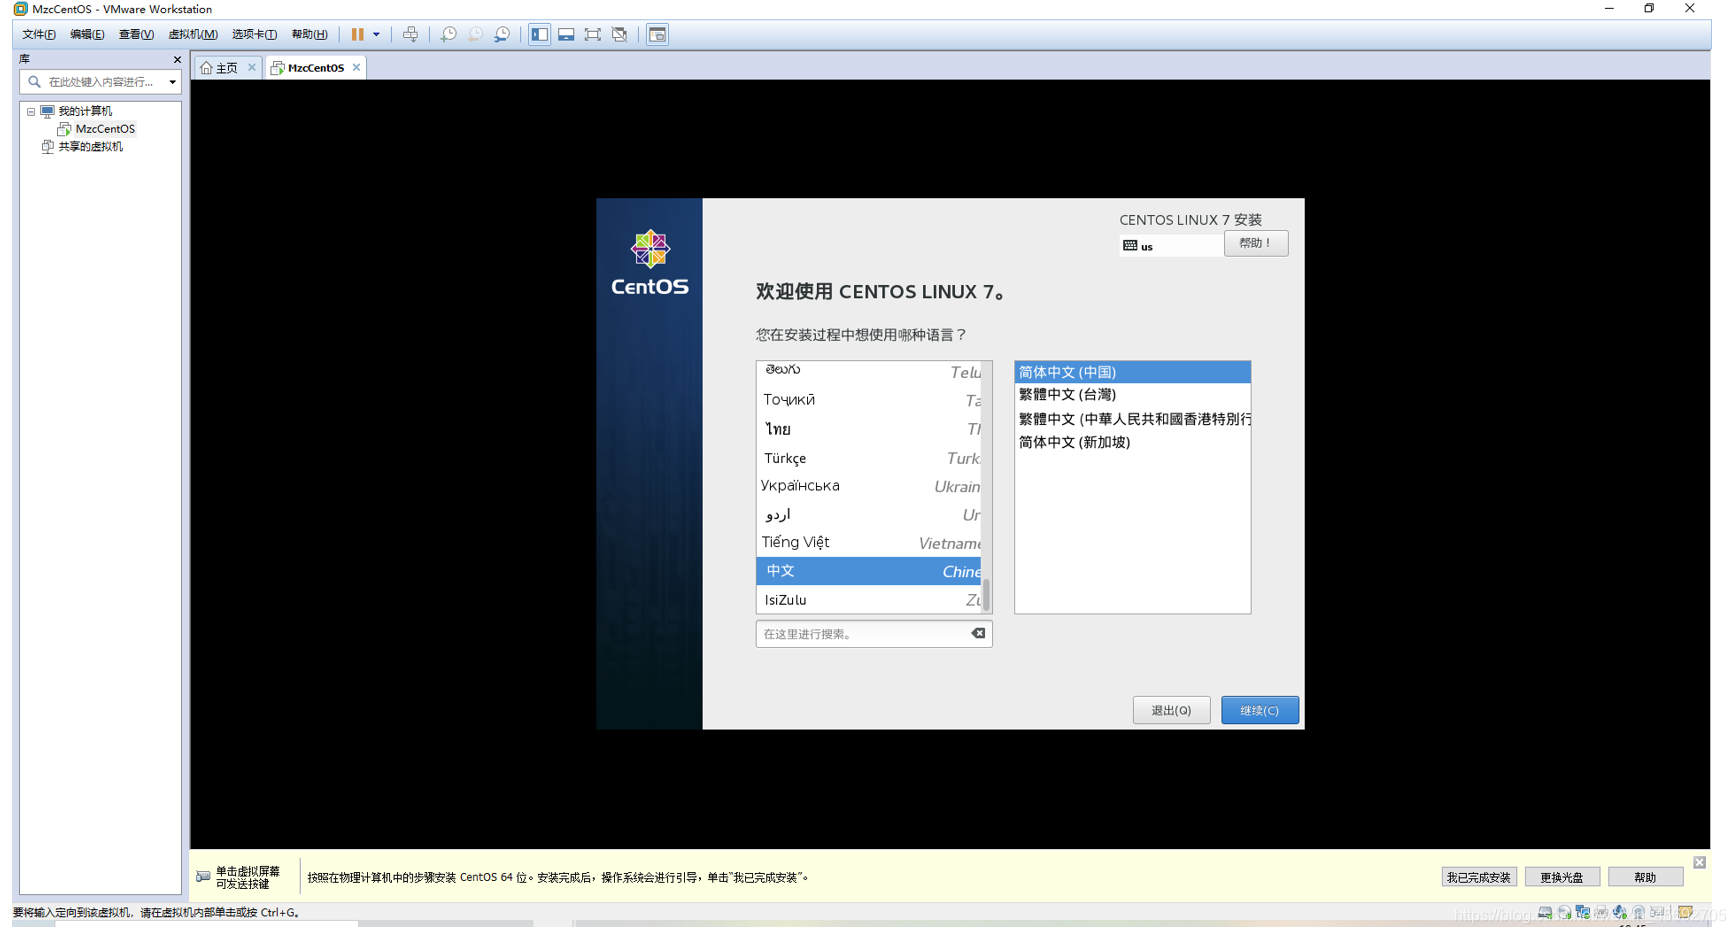Image resolution: width=1736 pixels, height=934 pixels.
Task: Open the 帮助(H) menu
Action: (309, 34)
